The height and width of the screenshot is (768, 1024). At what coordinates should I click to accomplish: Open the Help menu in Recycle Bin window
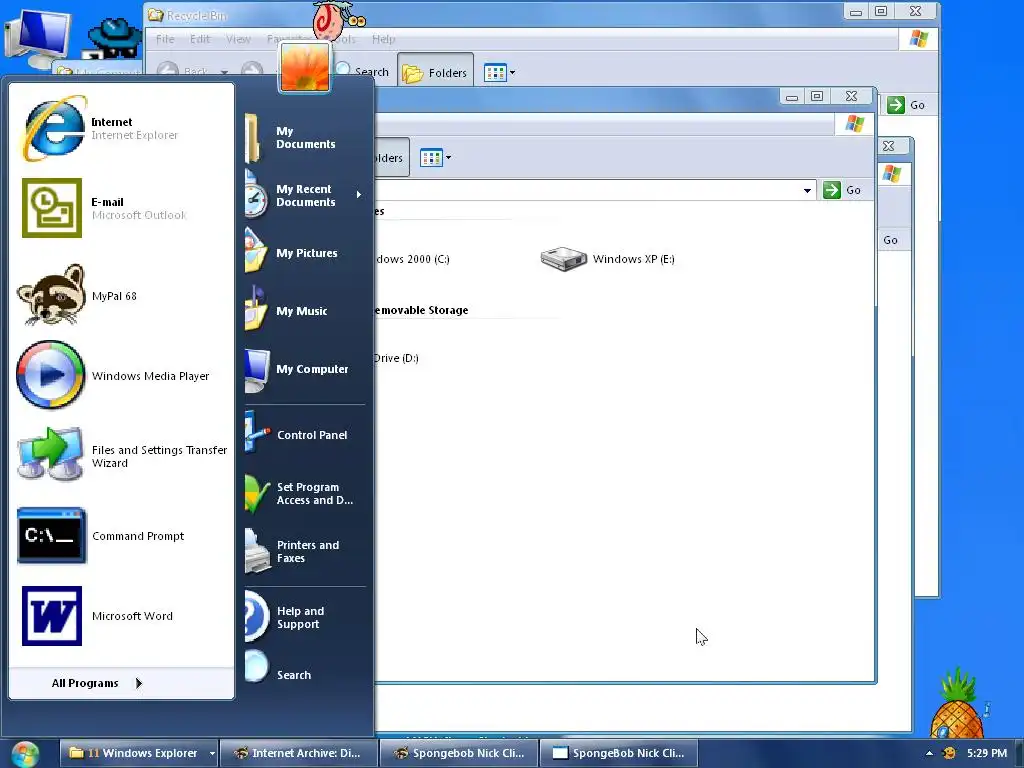pyautogui.click(x=384, y=39)
